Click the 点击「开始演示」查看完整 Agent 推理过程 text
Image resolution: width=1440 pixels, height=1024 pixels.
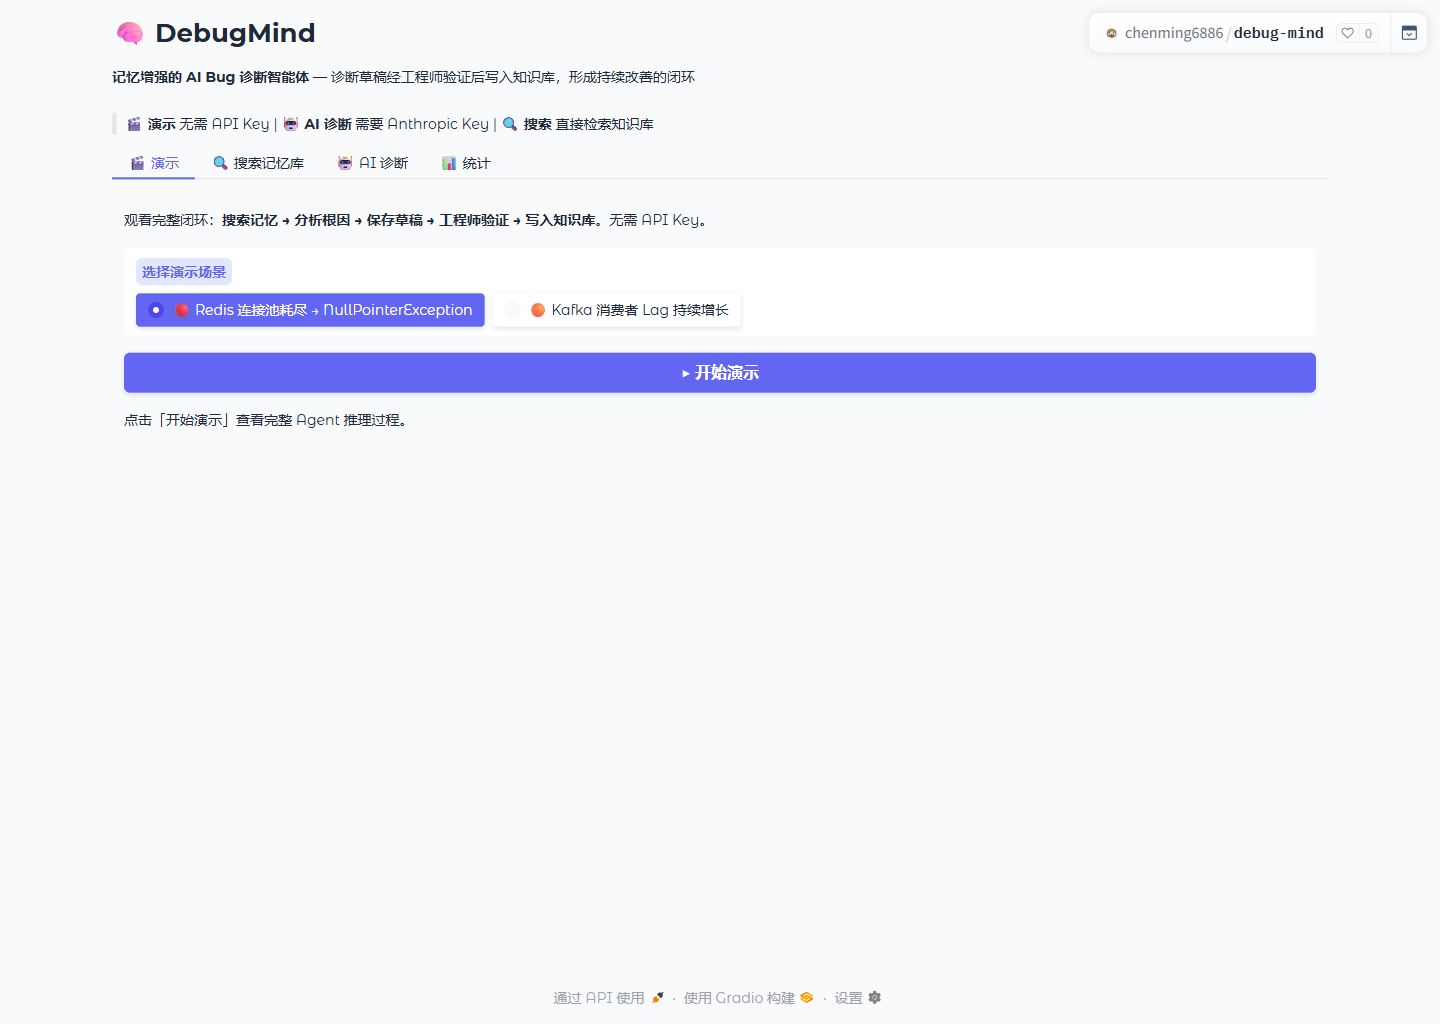pyautogui.click(x=265, y=420)
